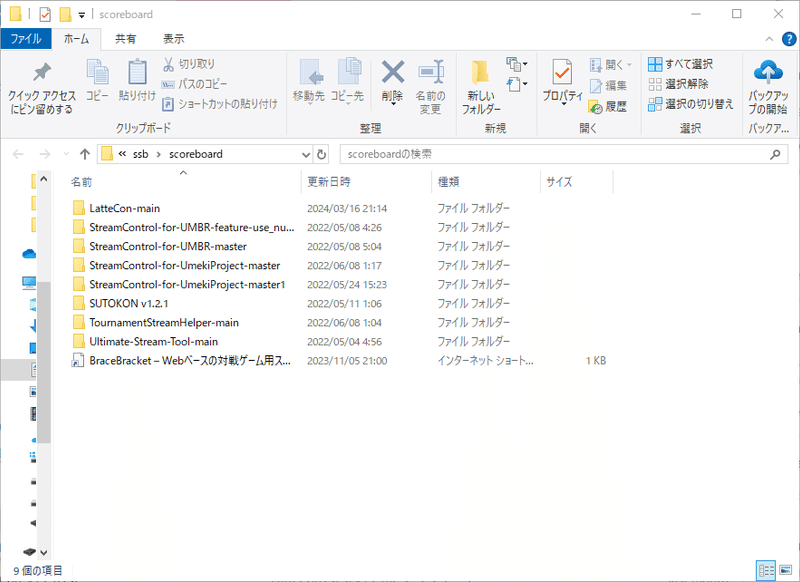This screenshot has width=800, height=582.
Task: Go up one folder level arrow
Action: tap(85, 154)
